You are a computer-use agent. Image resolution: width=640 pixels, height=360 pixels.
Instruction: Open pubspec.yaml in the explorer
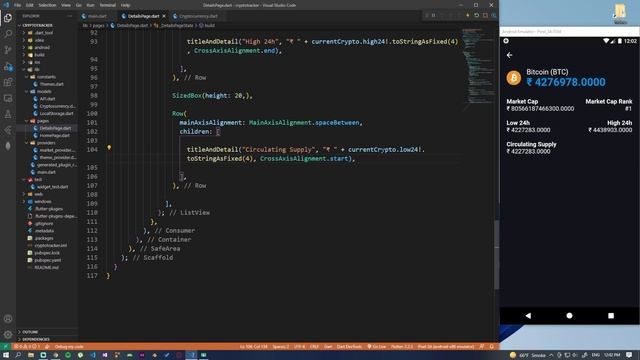48,260
